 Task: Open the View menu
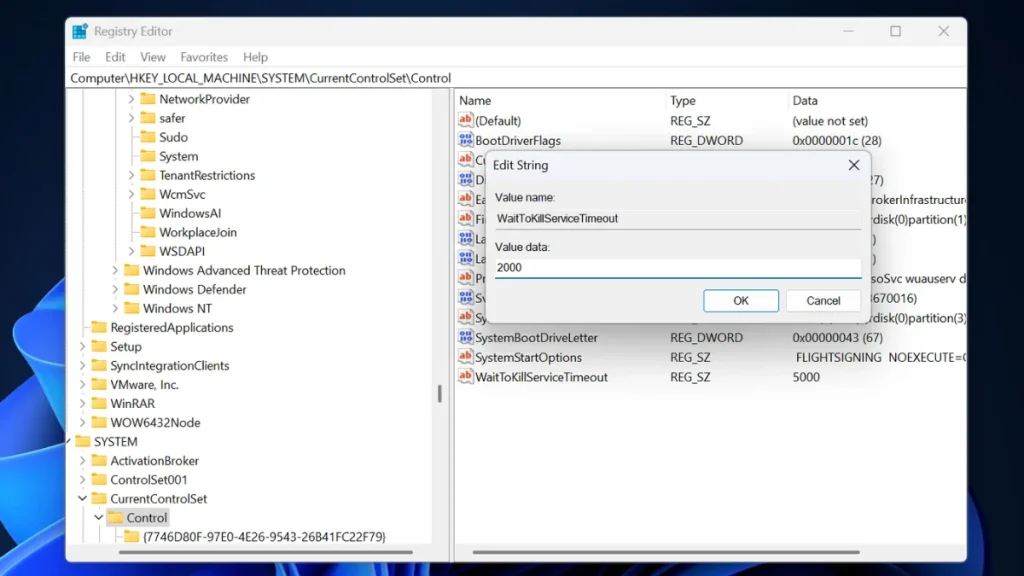point(153,57)
